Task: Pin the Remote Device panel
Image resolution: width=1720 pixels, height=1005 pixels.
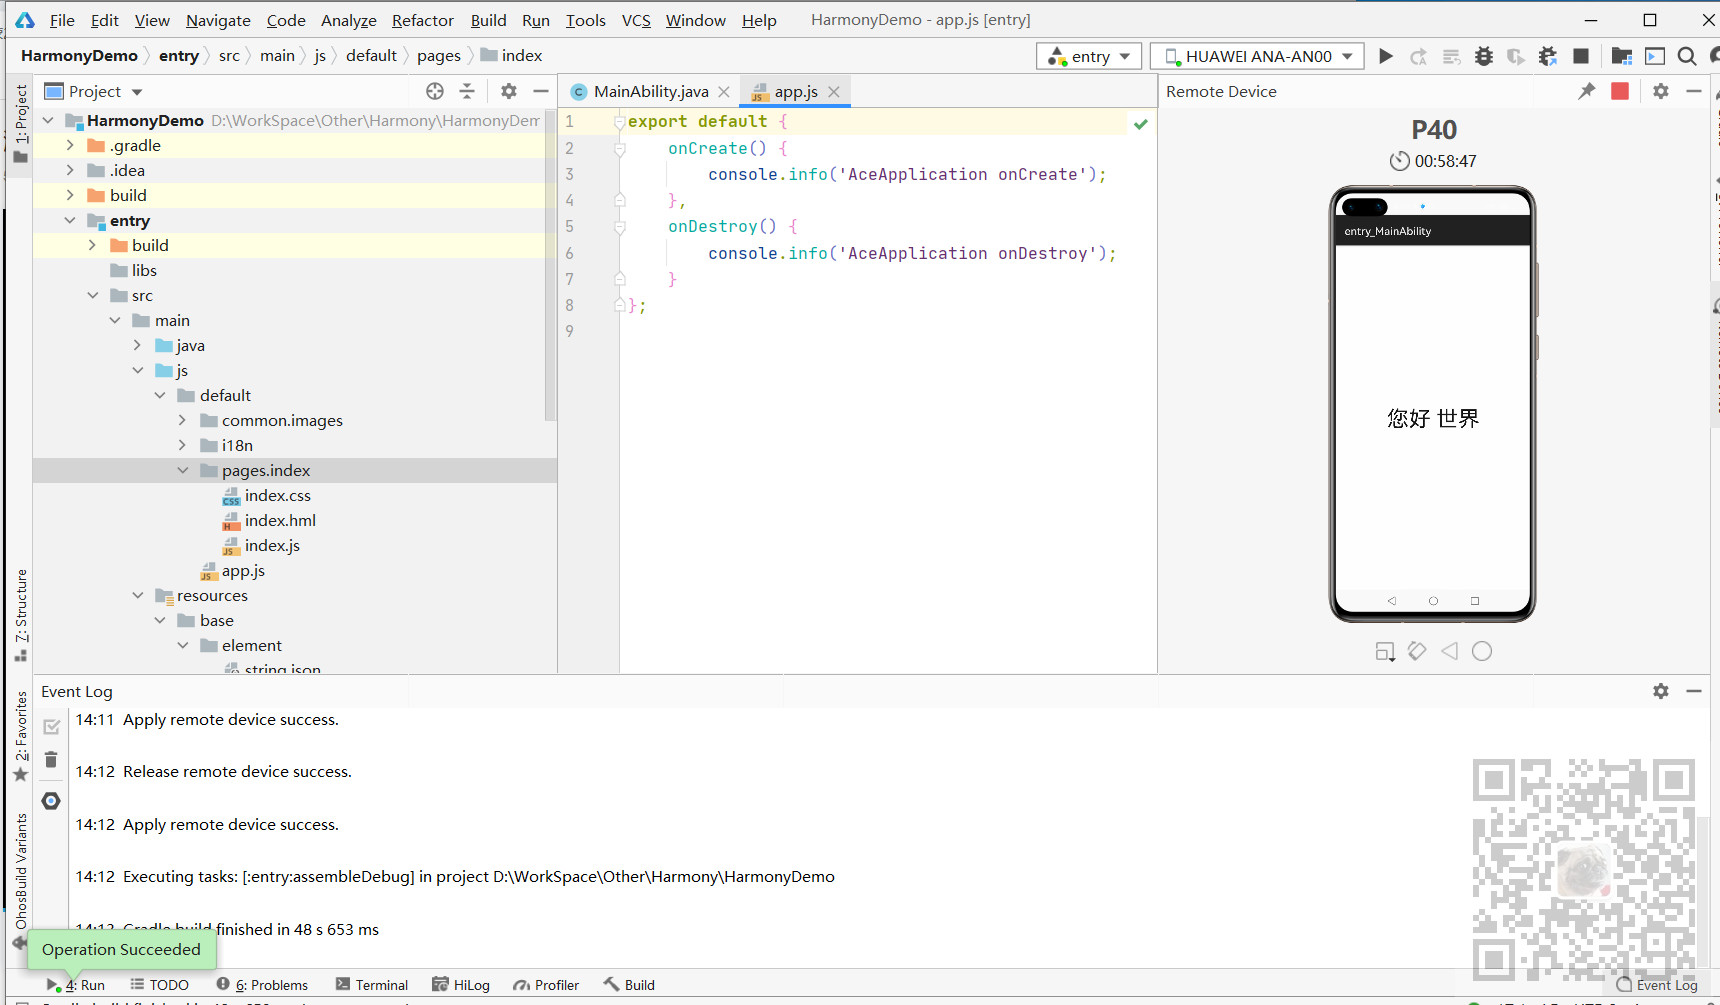Action: pos(1587,91)
